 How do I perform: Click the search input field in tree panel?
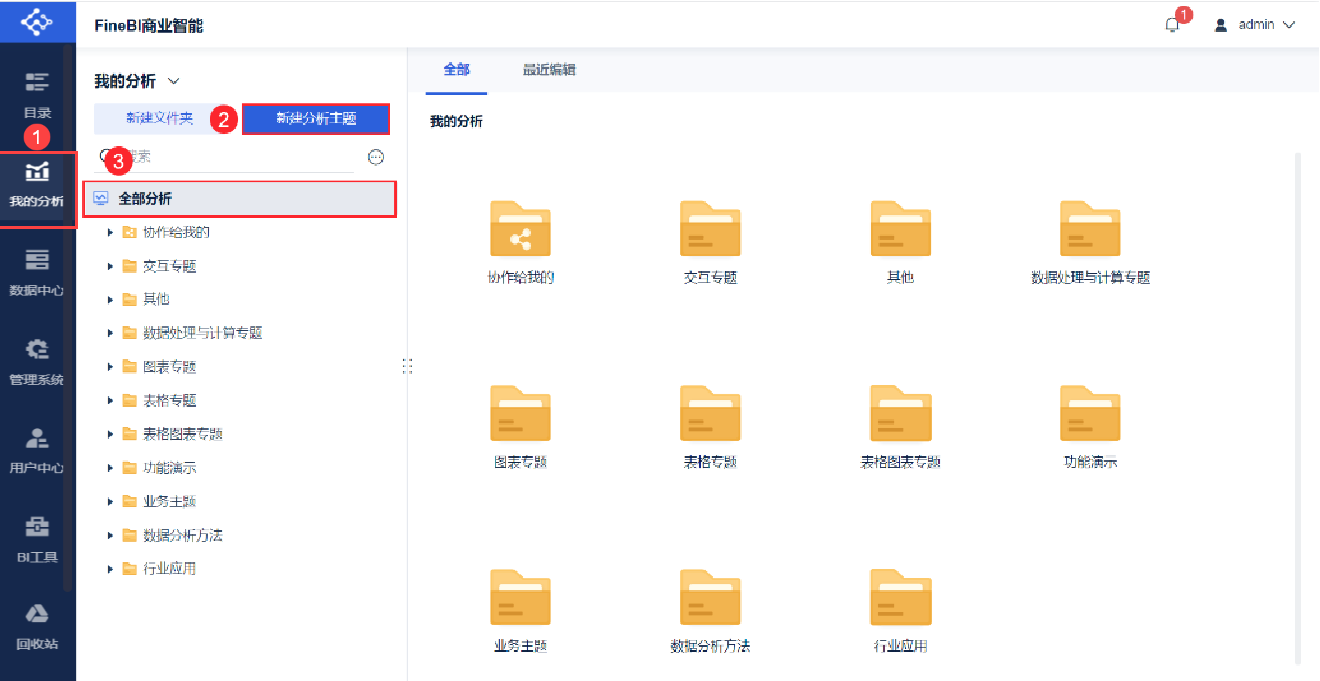(225, 157)
